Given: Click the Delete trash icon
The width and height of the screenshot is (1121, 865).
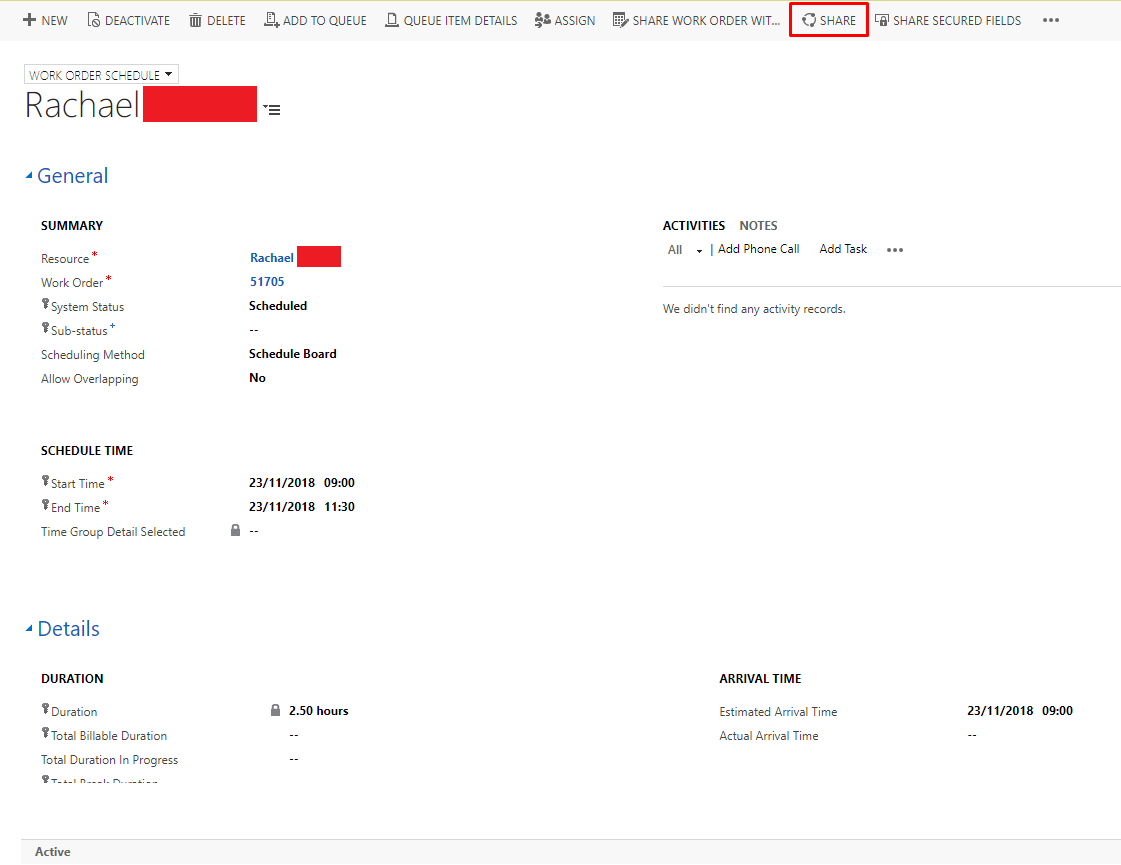Looking at the screenshot, I should 195,20.
